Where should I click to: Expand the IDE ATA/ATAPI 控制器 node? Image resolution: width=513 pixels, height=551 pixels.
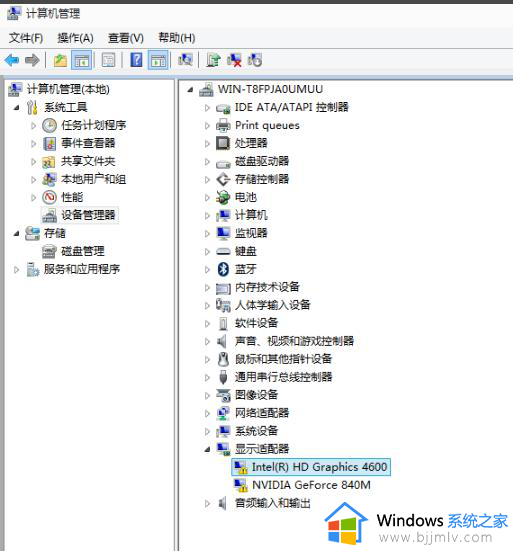207,108
